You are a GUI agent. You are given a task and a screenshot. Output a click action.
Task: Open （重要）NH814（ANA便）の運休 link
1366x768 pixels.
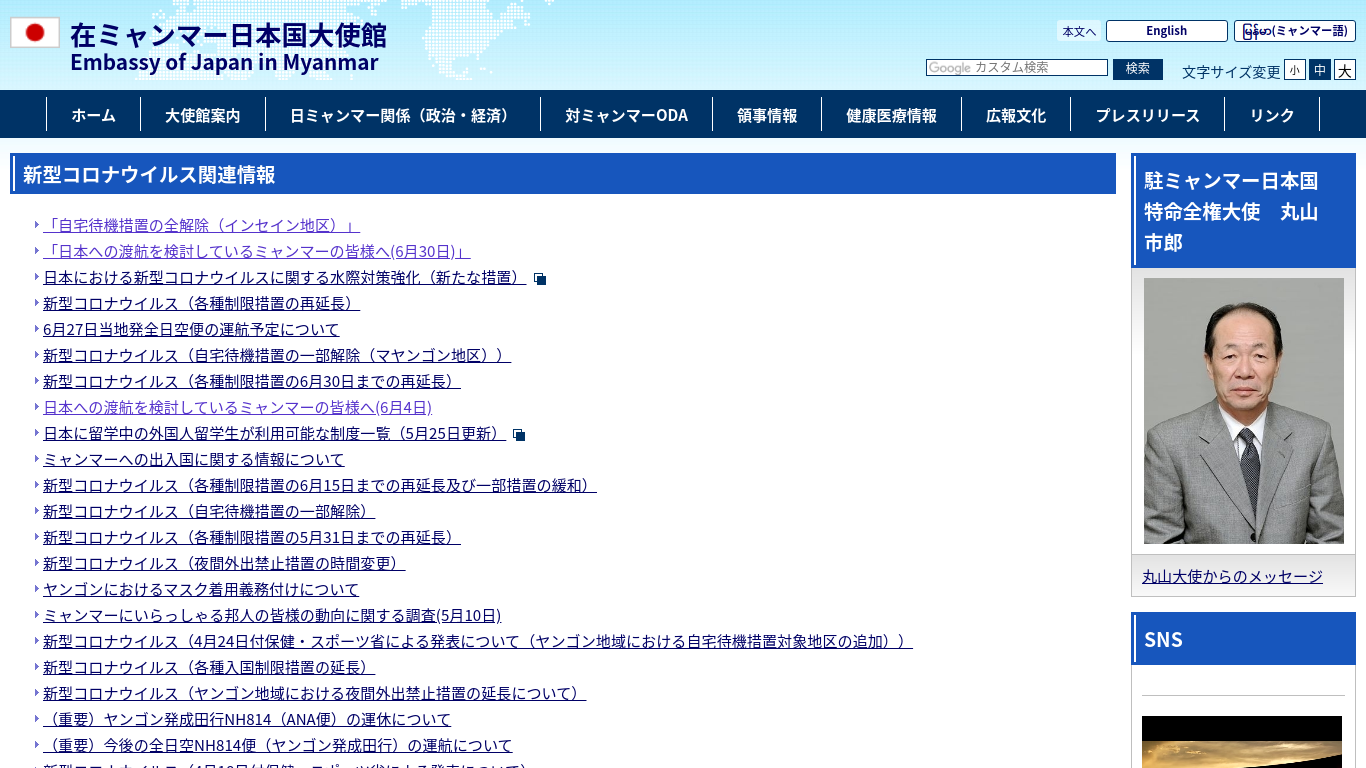247,719
